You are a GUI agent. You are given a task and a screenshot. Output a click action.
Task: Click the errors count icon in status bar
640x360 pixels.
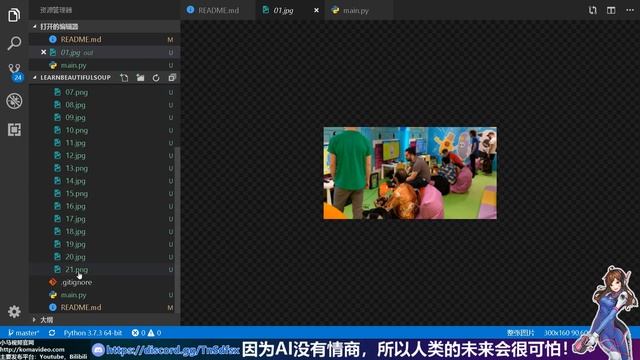point(138,333)
